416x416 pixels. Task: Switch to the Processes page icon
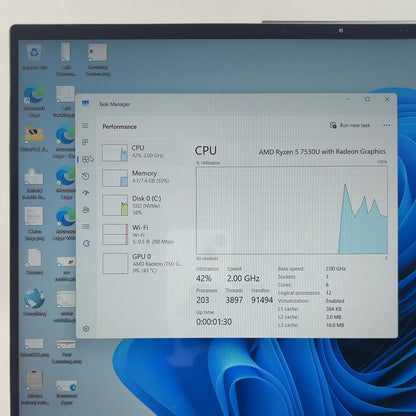85,142
